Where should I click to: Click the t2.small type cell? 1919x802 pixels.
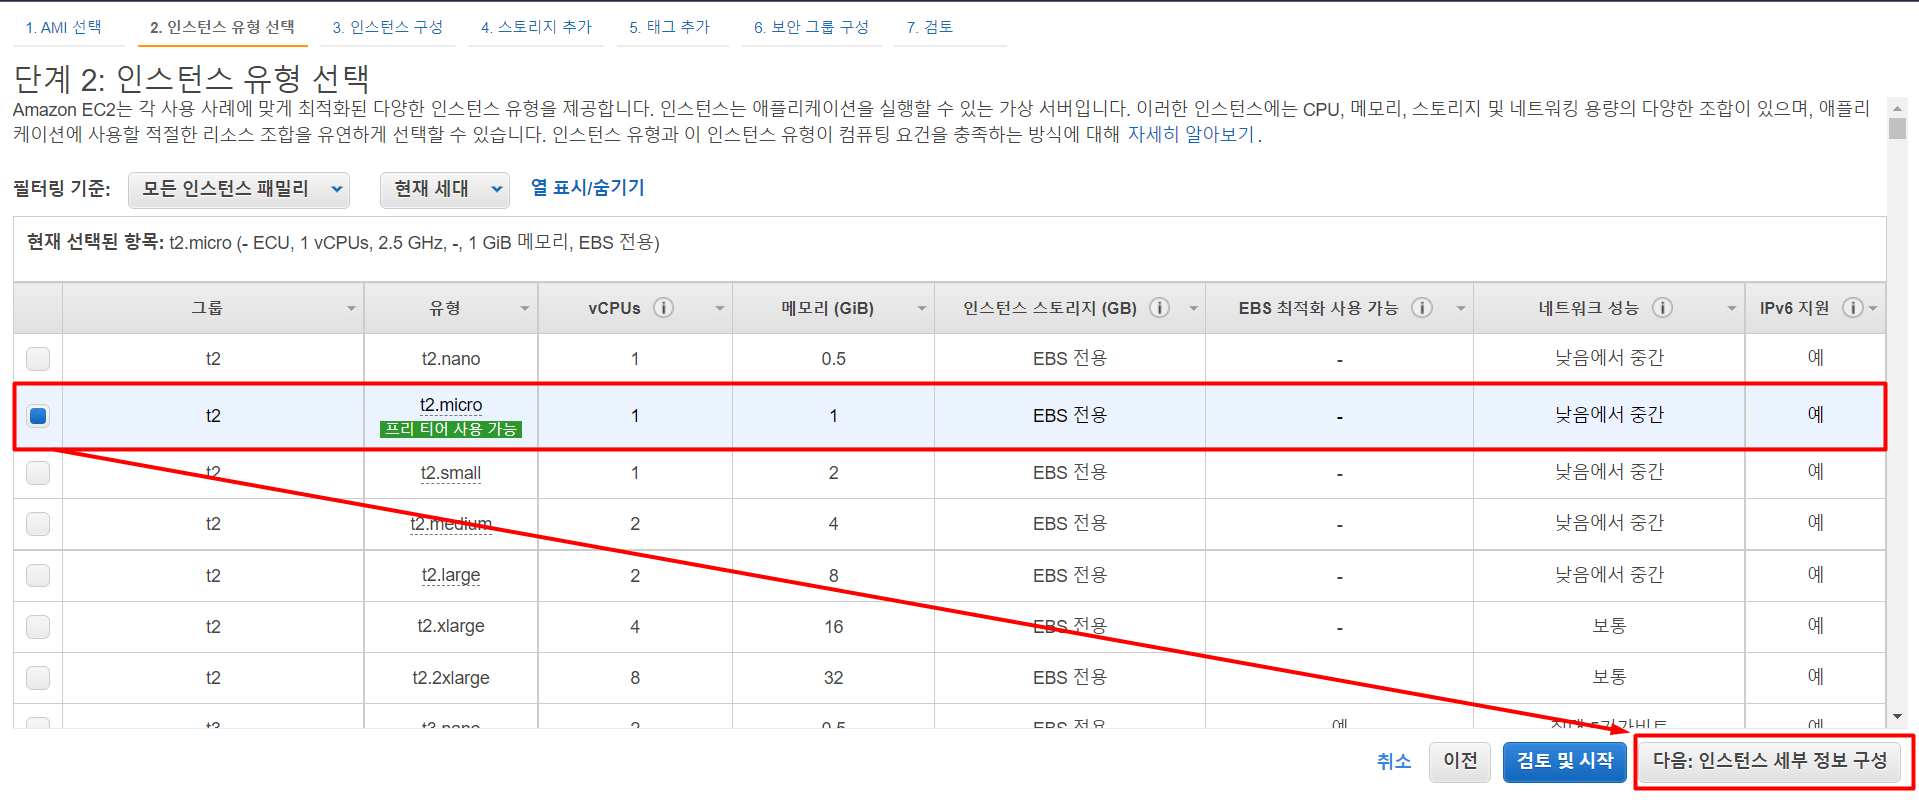click(451, 473)
